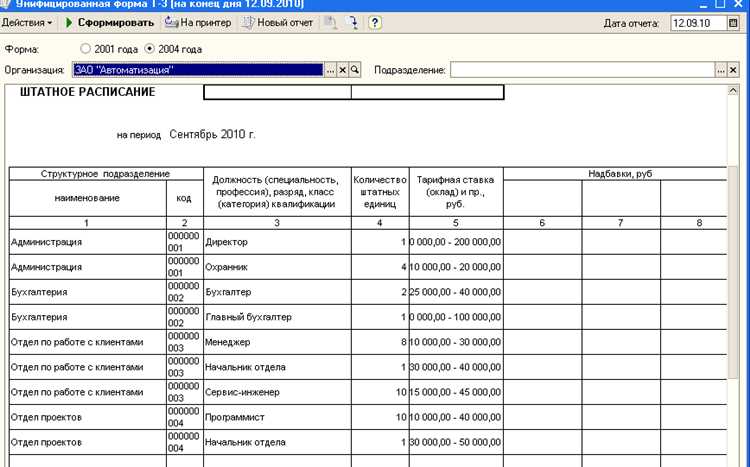This screenshot has height=467, width=750.
Task: Click inside the Подразделение input field
Action: (x=580, y=70)
